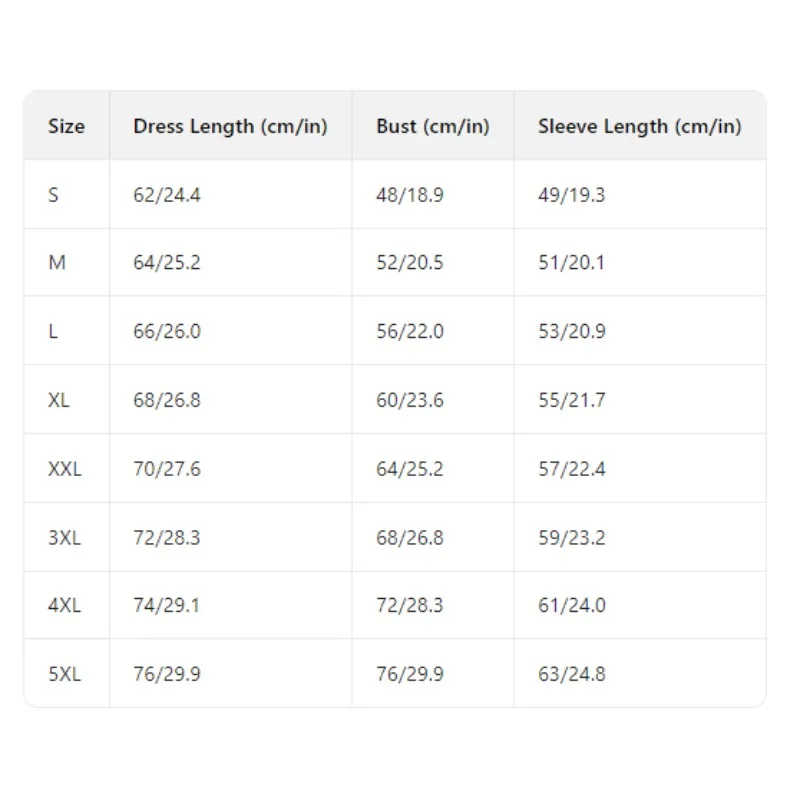This screenshot has height=800, width=800.
Task: Click sleeve length value 59/23.2
Action: pyautogui.click(x=571, y=537)
